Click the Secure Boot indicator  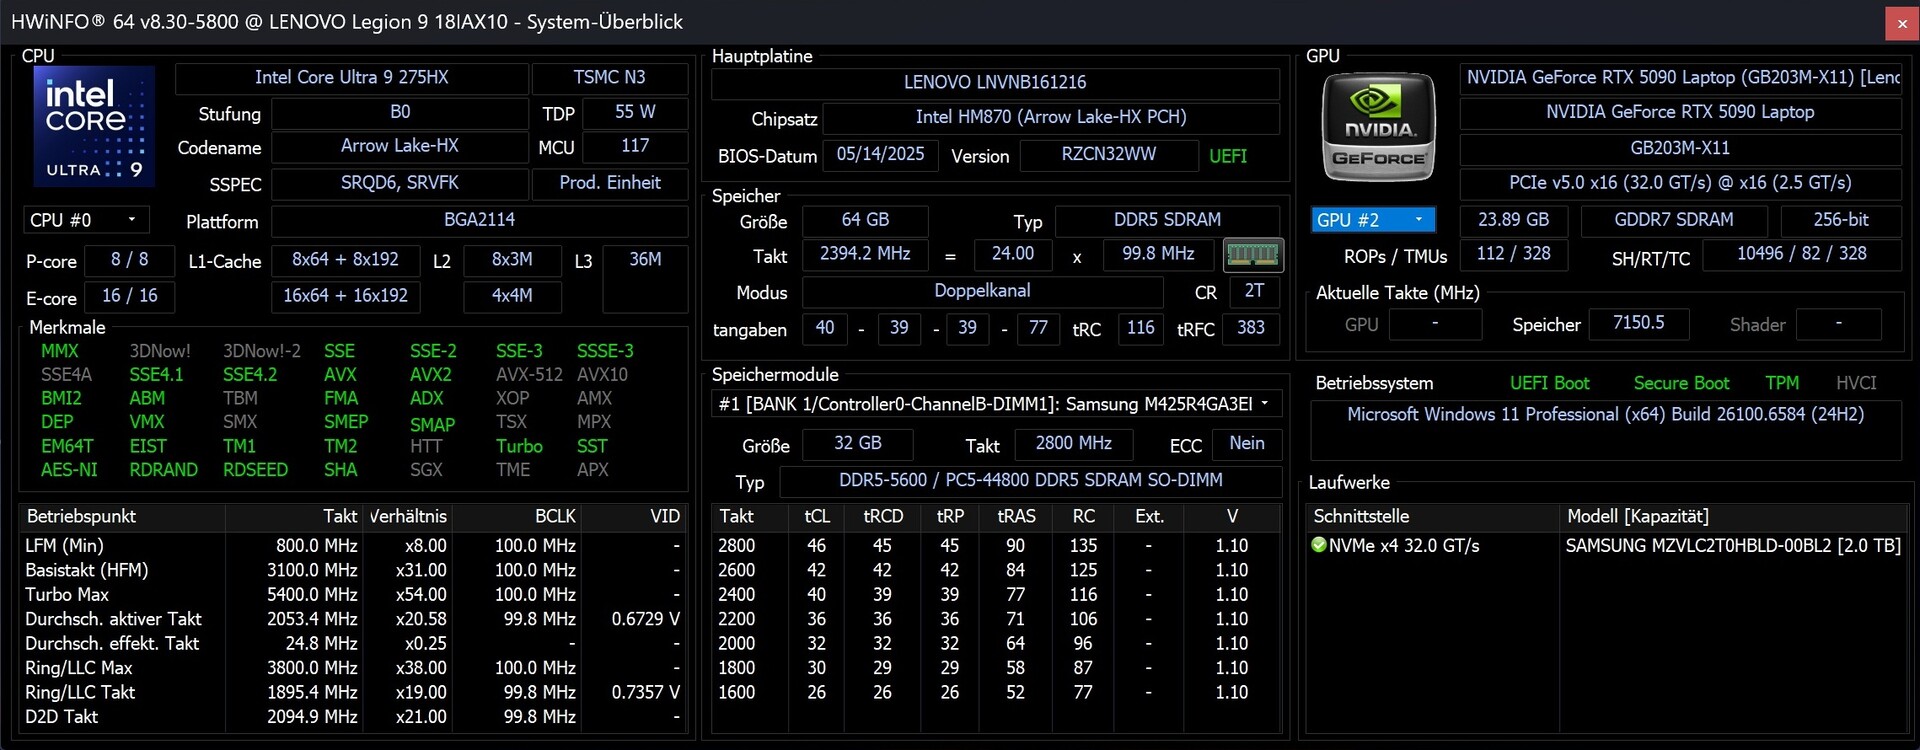[x=1680, y=383]
